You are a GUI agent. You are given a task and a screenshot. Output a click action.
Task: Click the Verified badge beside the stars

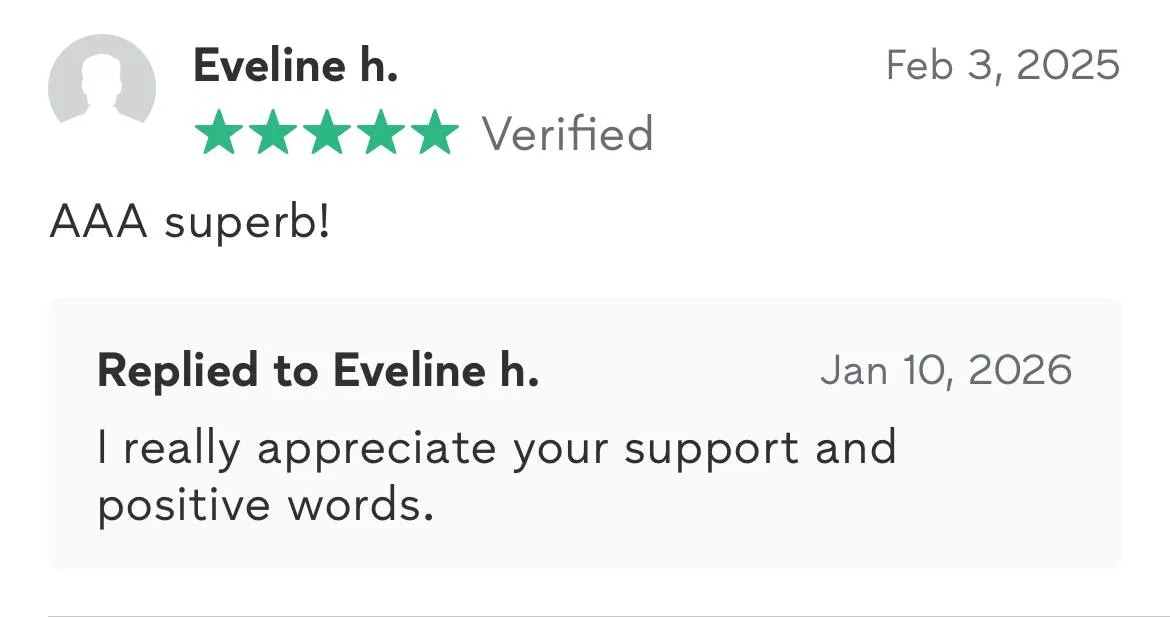click(567, 134)
